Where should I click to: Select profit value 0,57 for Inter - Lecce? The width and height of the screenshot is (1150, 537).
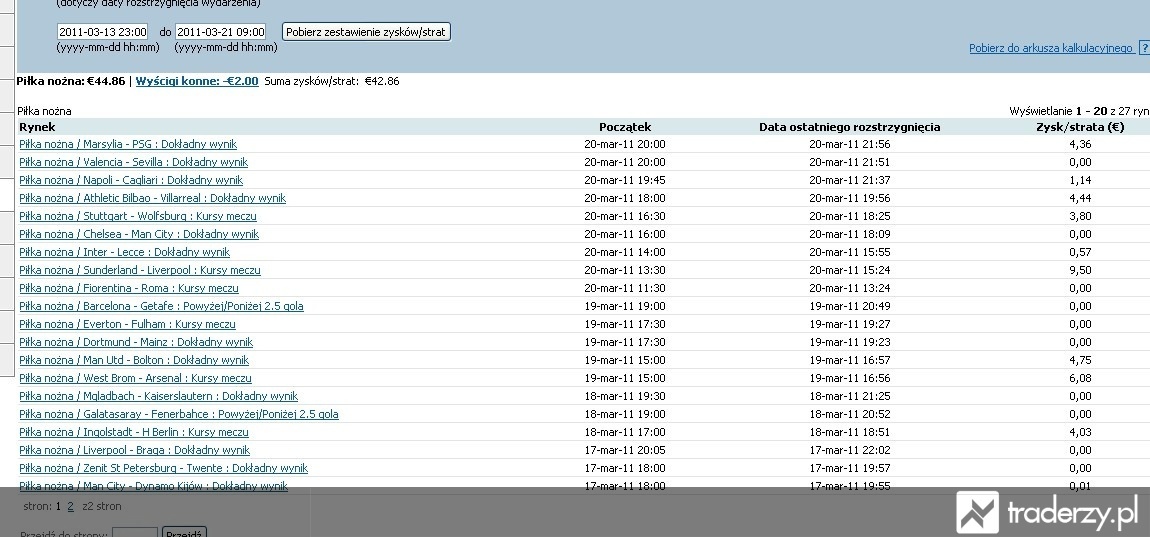click(x=1080, y=252)
